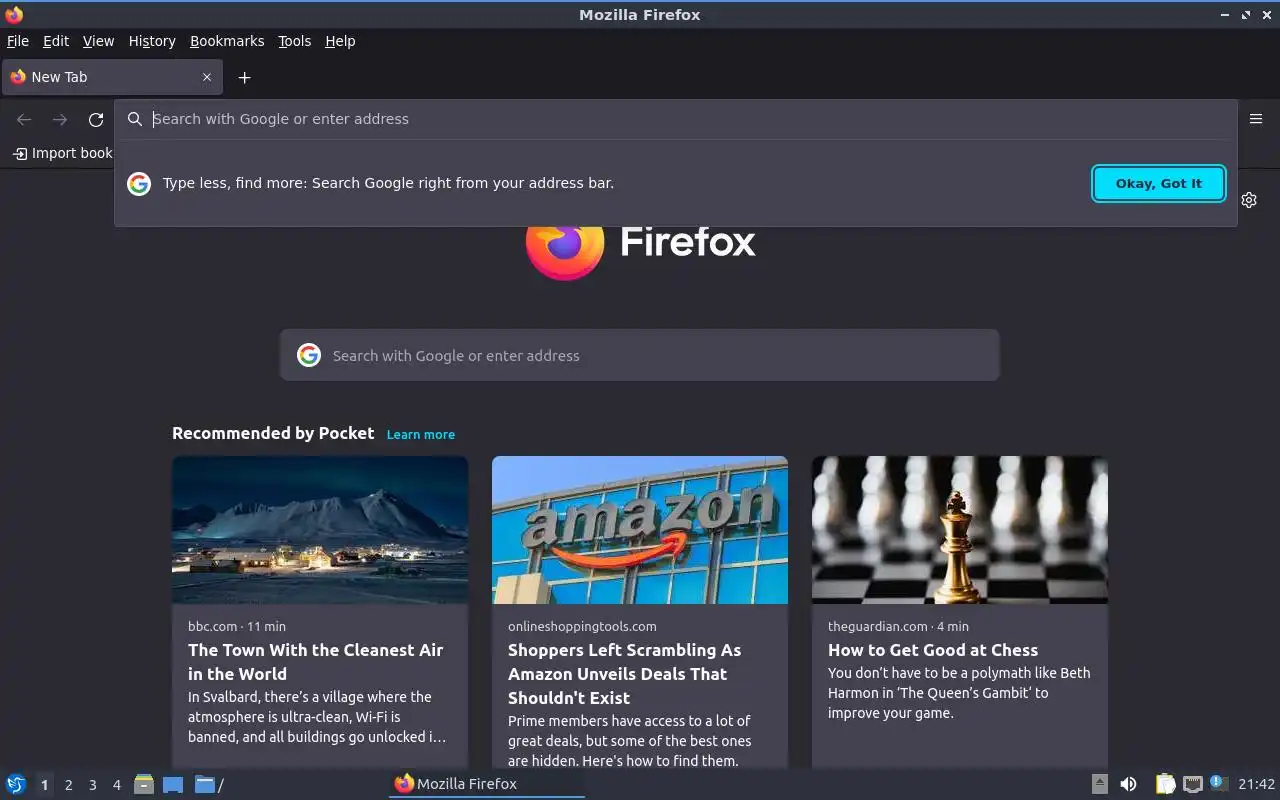Click the Svalbard article description text

pyautogui.click(x=317, y=717)
